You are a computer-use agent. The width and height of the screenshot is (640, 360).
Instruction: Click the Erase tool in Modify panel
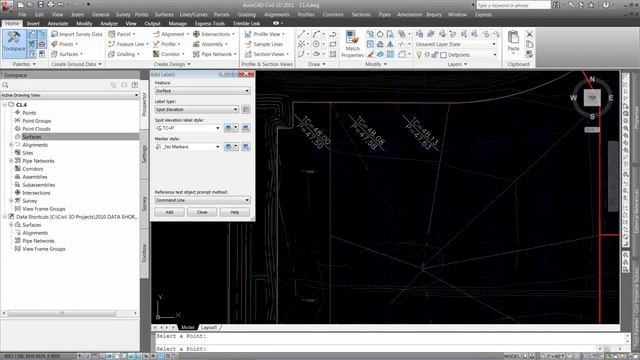pos(370,54)
